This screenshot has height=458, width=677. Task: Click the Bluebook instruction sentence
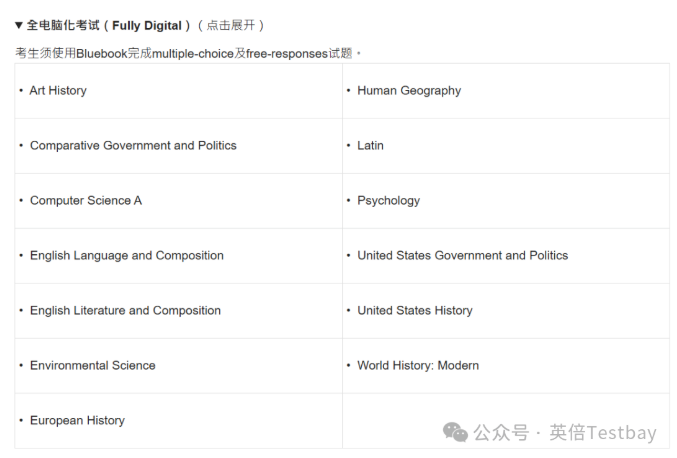[x=187, y=53]
